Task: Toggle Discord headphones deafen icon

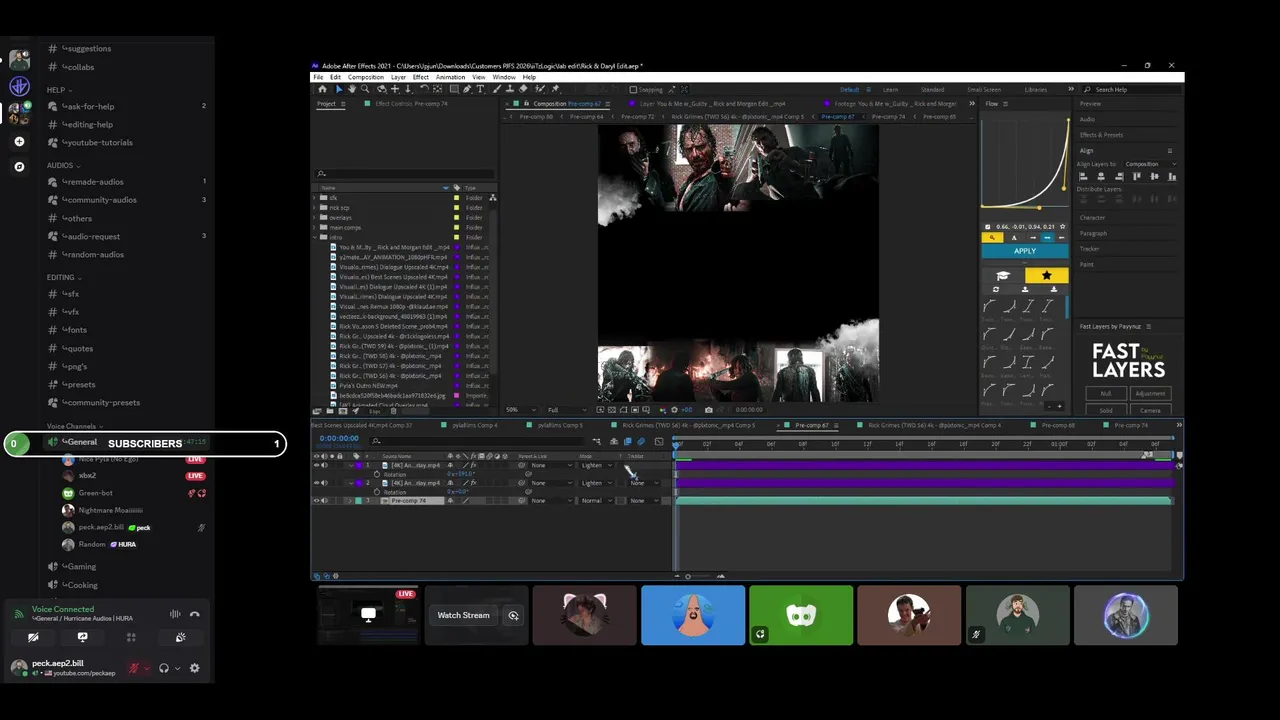Action: [x=164, y=668]
